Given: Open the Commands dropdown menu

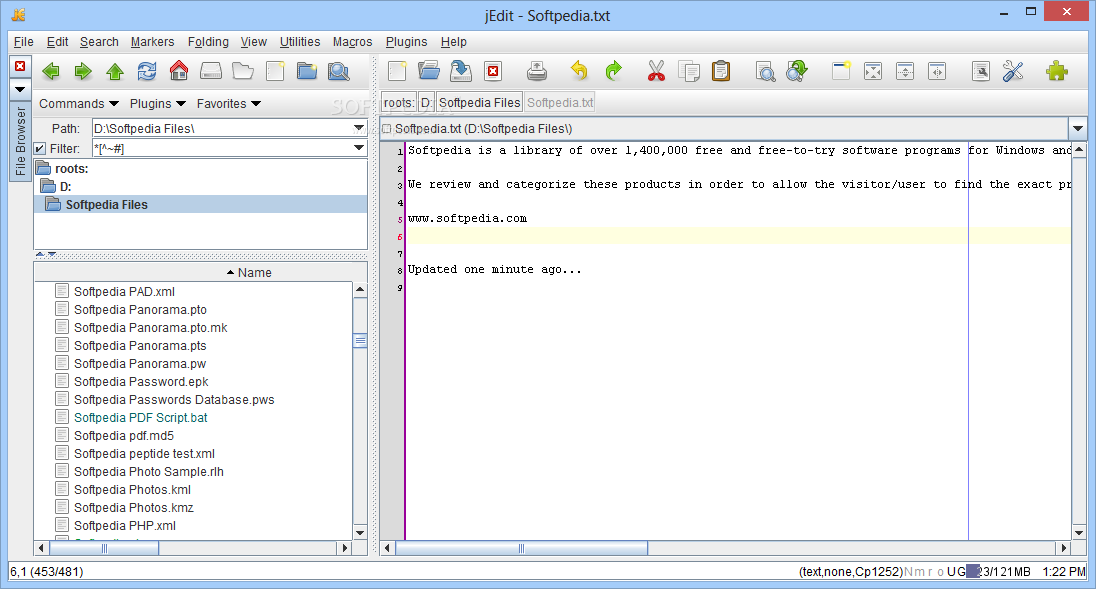Looking at the screenshot, I should click(x=78, y=103).
